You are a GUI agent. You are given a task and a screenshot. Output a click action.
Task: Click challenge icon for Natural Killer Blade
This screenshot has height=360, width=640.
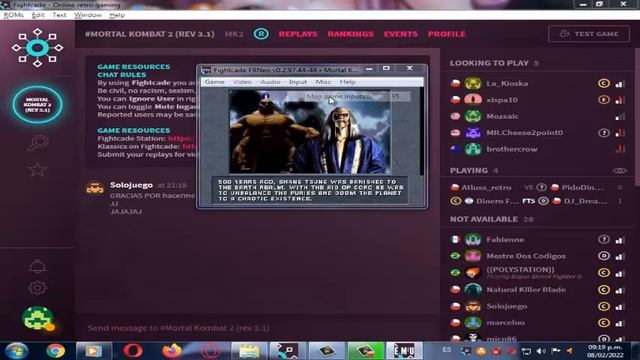(x=604, y=290)
